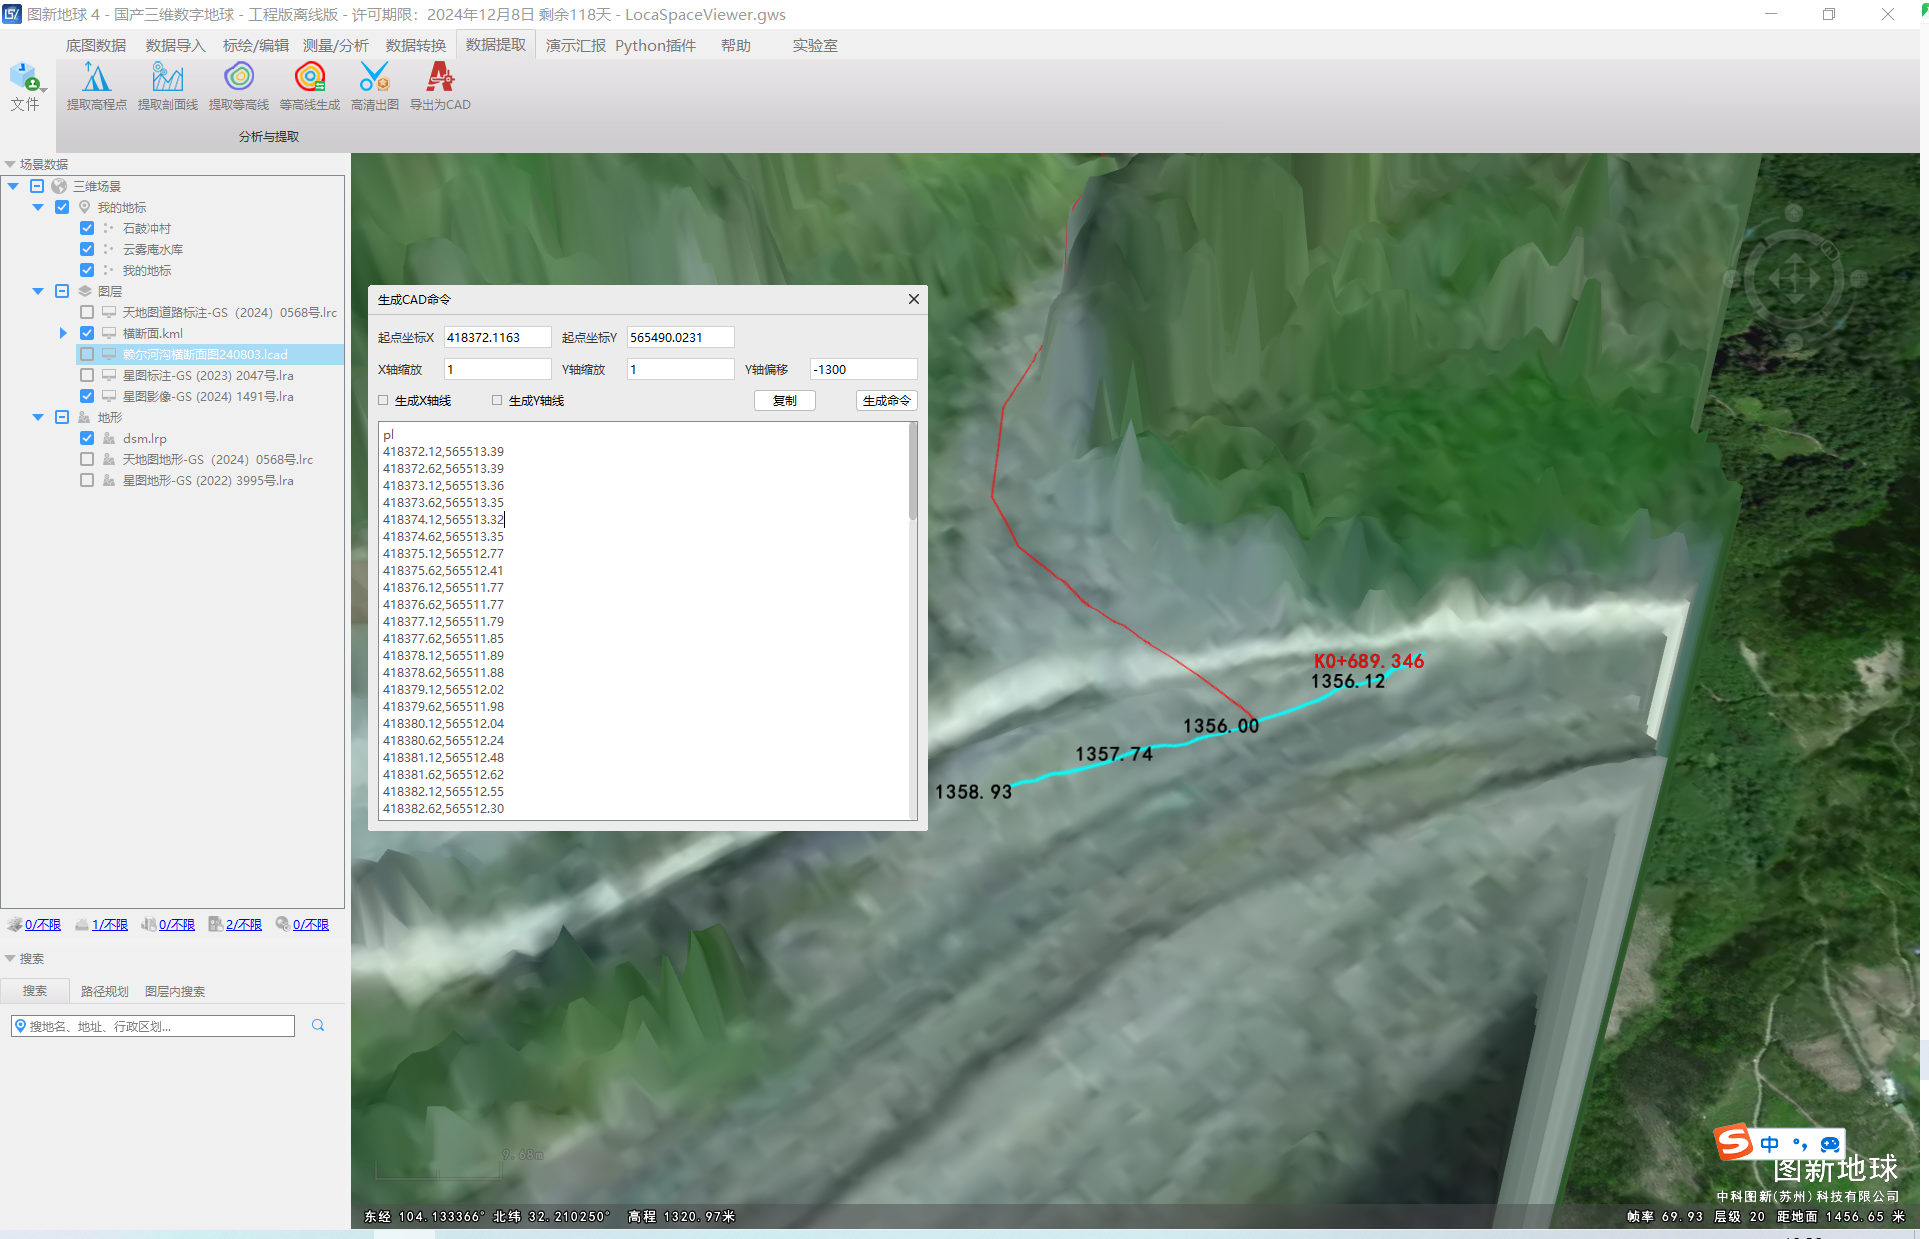Enable the 生成X轴线 checkbox
The image size is (1929, 1239).
(384, 400)
